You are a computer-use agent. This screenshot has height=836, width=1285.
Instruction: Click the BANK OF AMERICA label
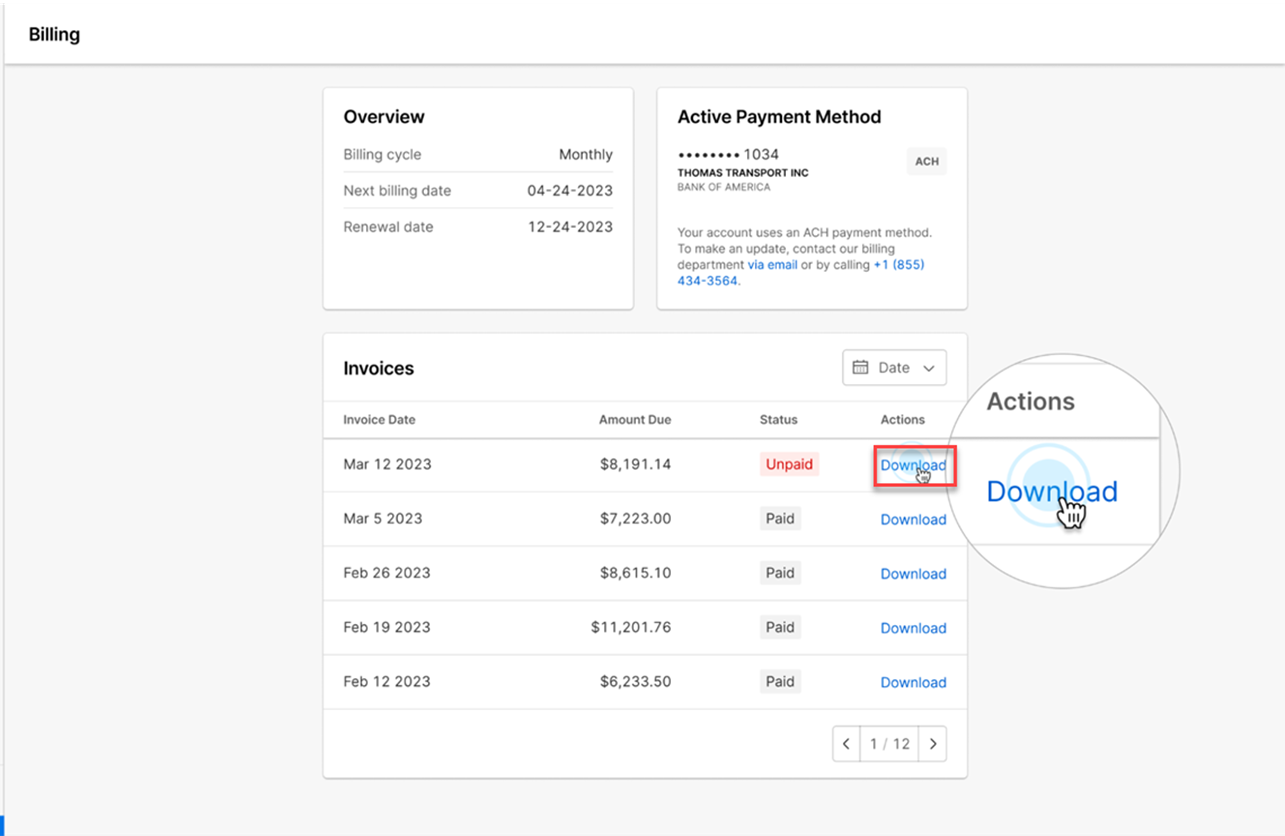pyautogui.click(x=724, y=187)
